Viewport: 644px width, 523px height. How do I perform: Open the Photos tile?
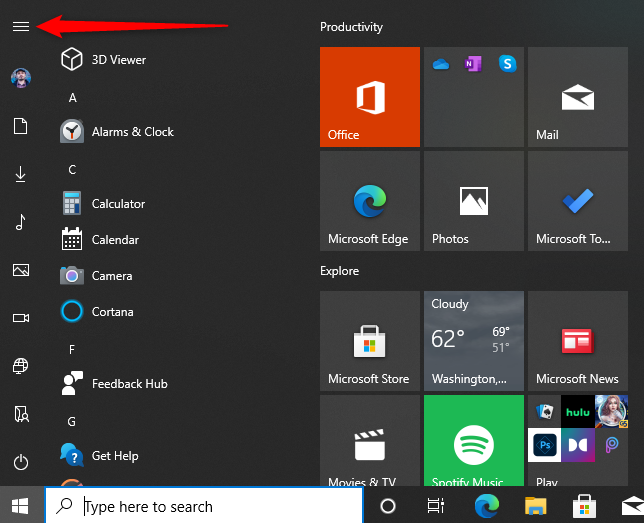coord(474,201)
